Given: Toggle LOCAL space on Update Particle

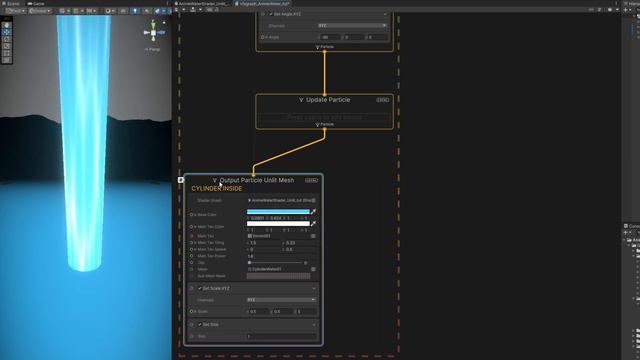Looking at the screenshot, I should tap(382, 100).
